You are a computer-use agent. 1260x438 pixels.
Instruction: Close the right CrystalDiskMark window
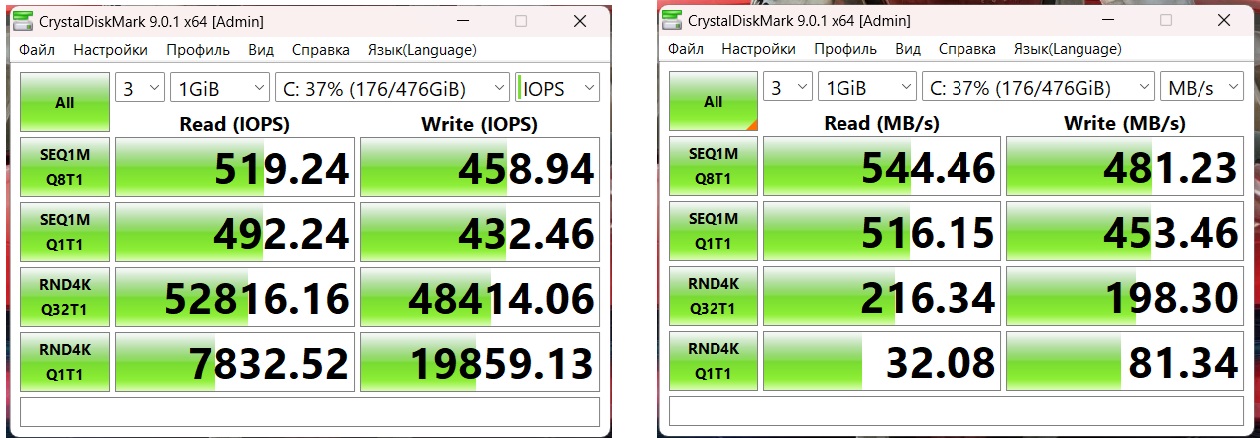[1224, 19]
